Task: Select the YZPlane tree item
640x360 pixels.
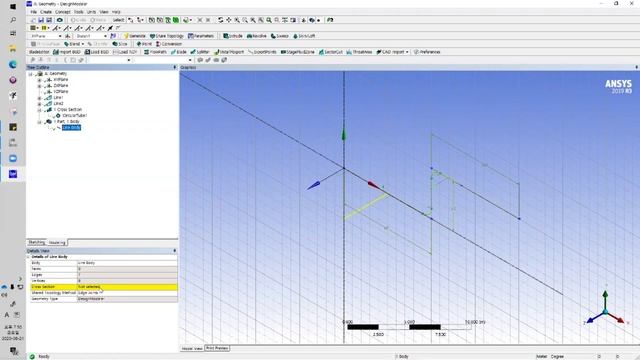Action: 61,92
